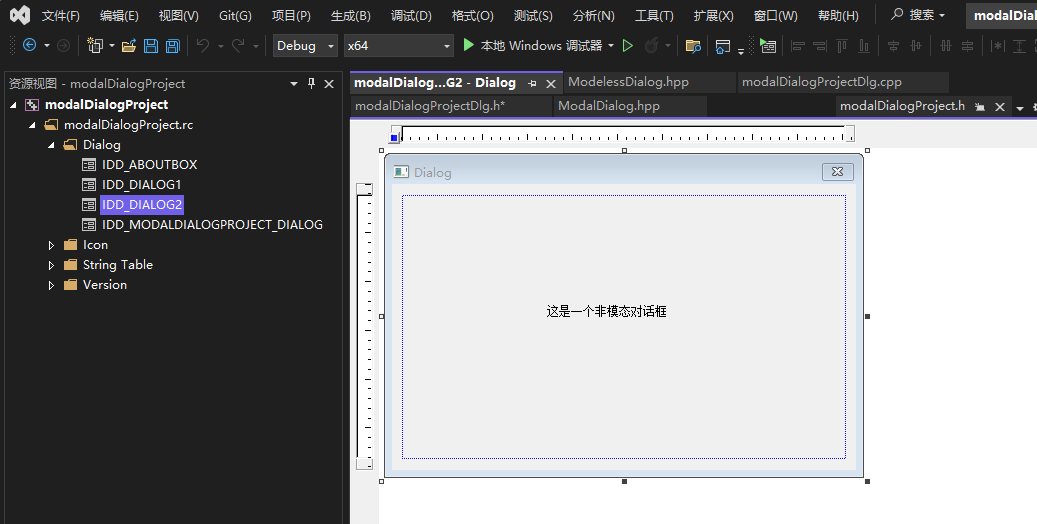The width and height of the screenshot is (1037, 524).
Task: Click the redo arrow icon
Action: 238,45
